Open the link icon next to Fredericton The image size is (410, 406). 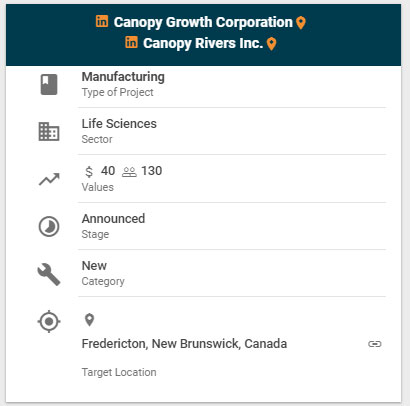pyautogui.click(x=375, y=344)
